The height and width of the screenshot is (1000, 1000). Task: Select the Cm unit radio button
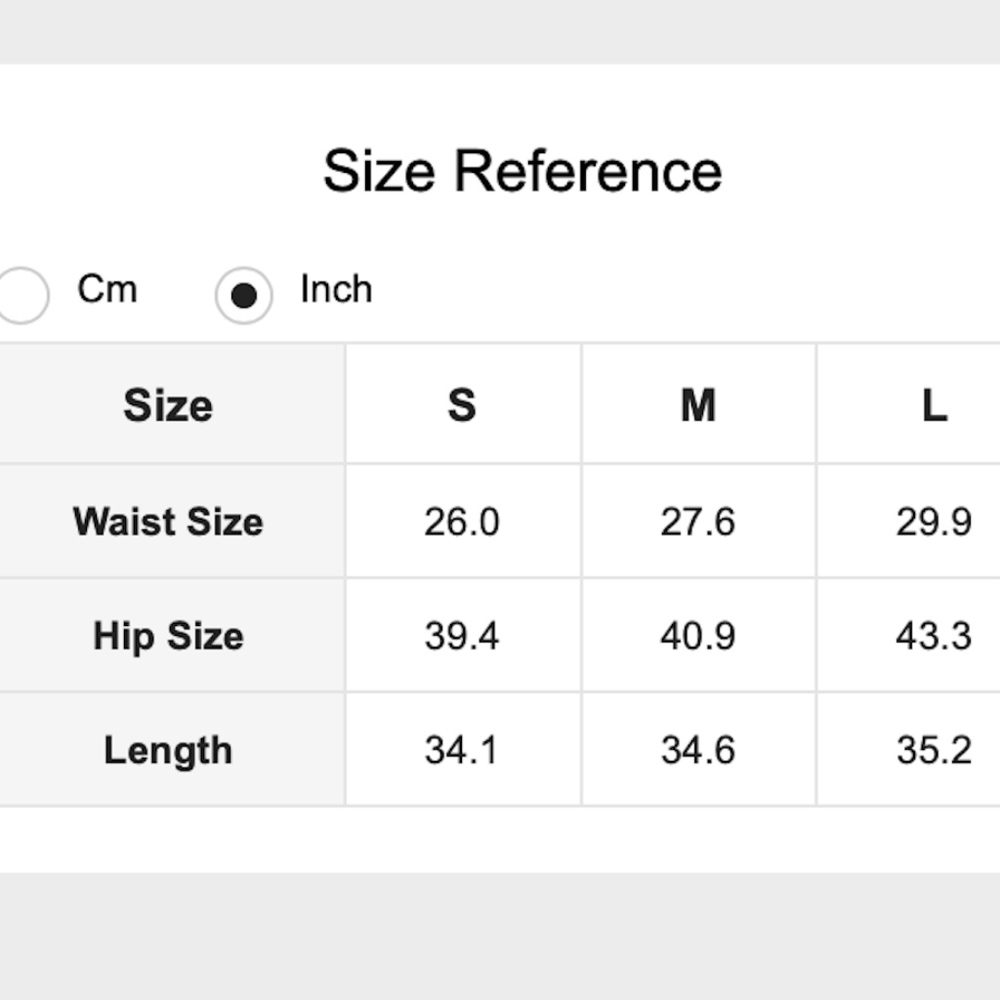pyautogui.click(x=20, y=295)
